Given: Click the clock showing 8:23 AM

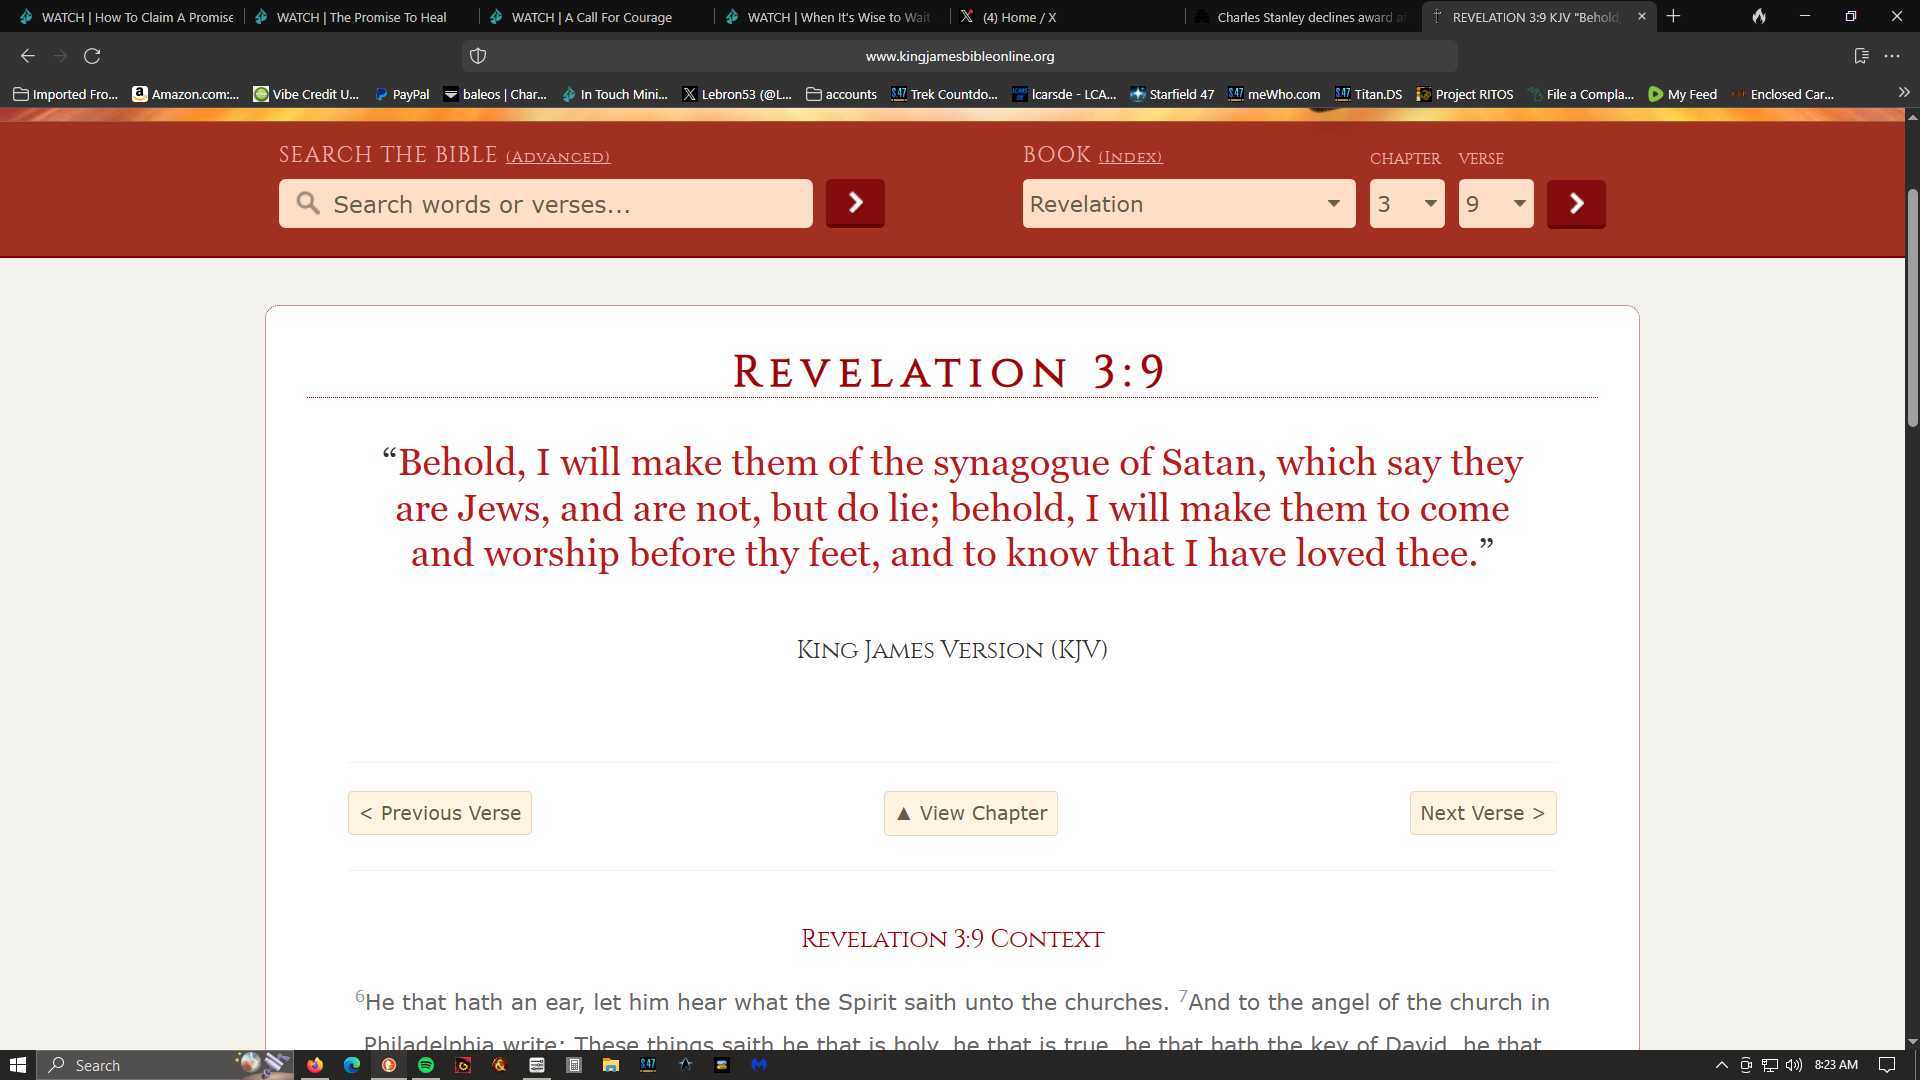Looking at the screenshot, I should 1836,1065.
